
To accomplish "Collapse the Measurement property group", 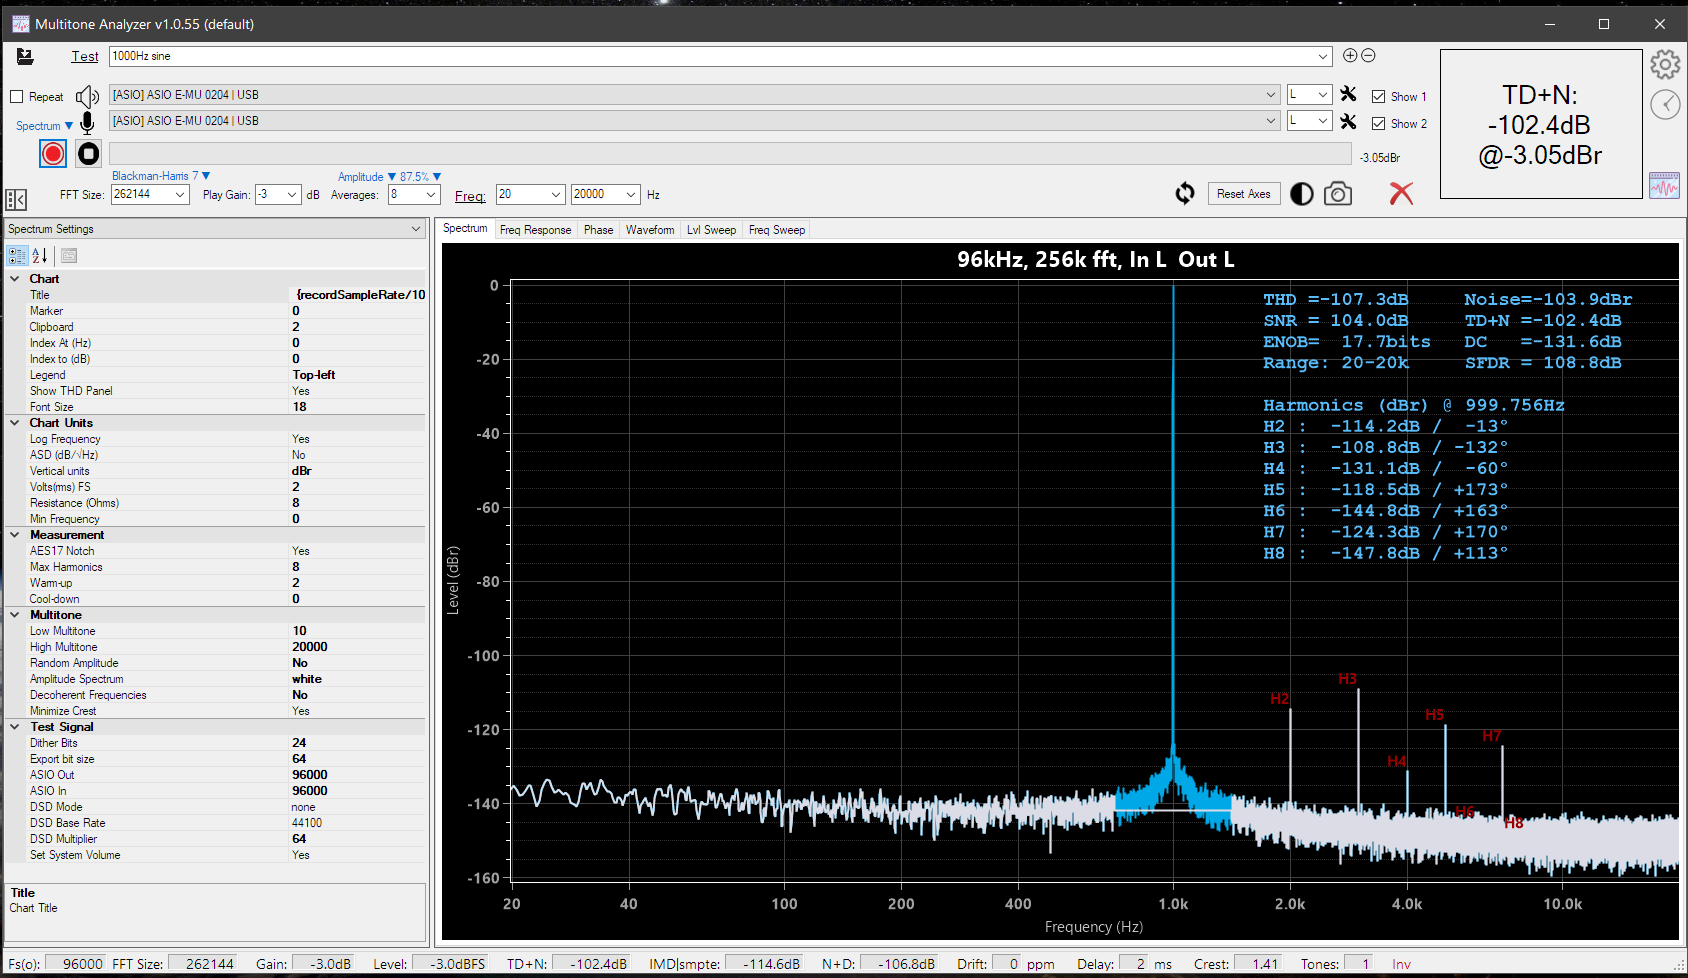I will pos(14,535).
